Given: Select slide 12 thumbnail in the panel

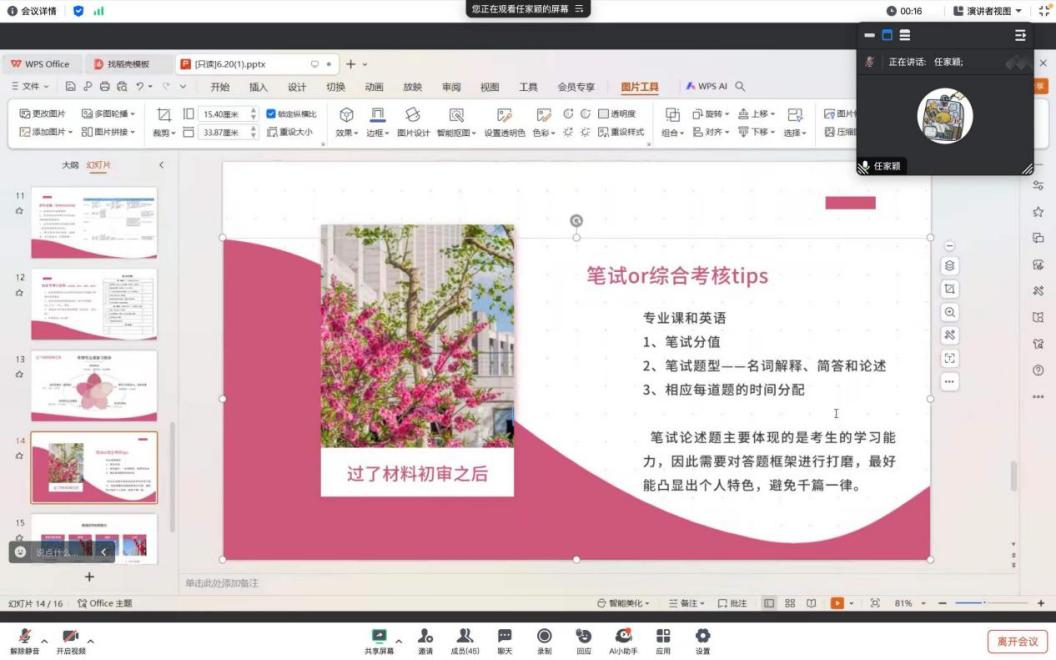Looking at the screenshot, I should [94, 304].
